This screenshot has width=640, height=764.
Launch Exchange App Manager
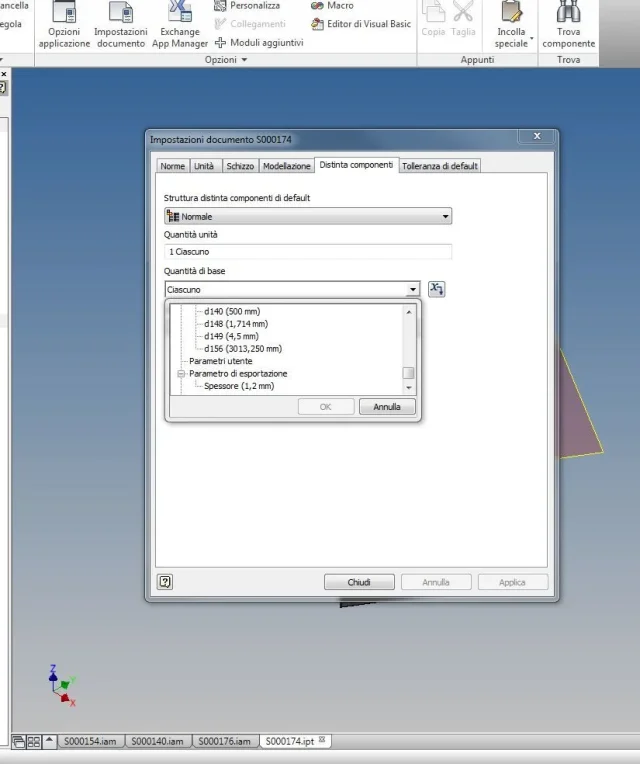(180, 24)
